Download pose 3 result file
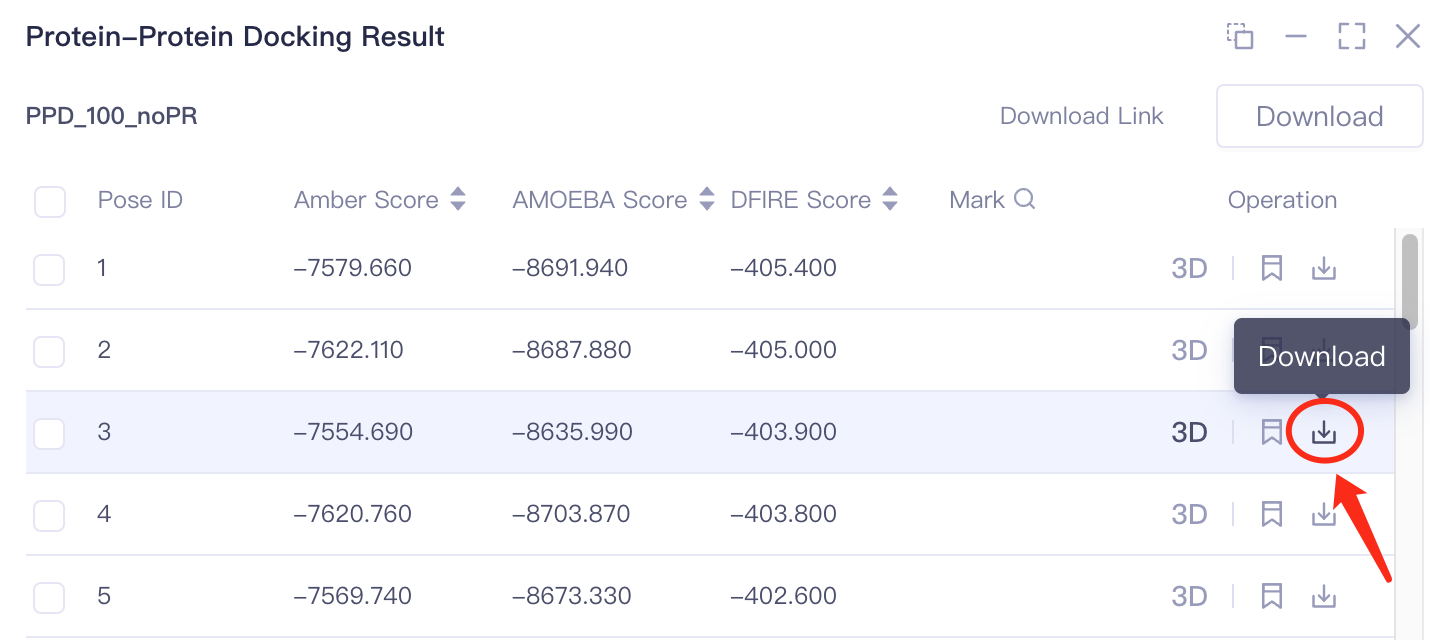The width and height of the screenshot is (1430, 640). [x=1324, y=432]
